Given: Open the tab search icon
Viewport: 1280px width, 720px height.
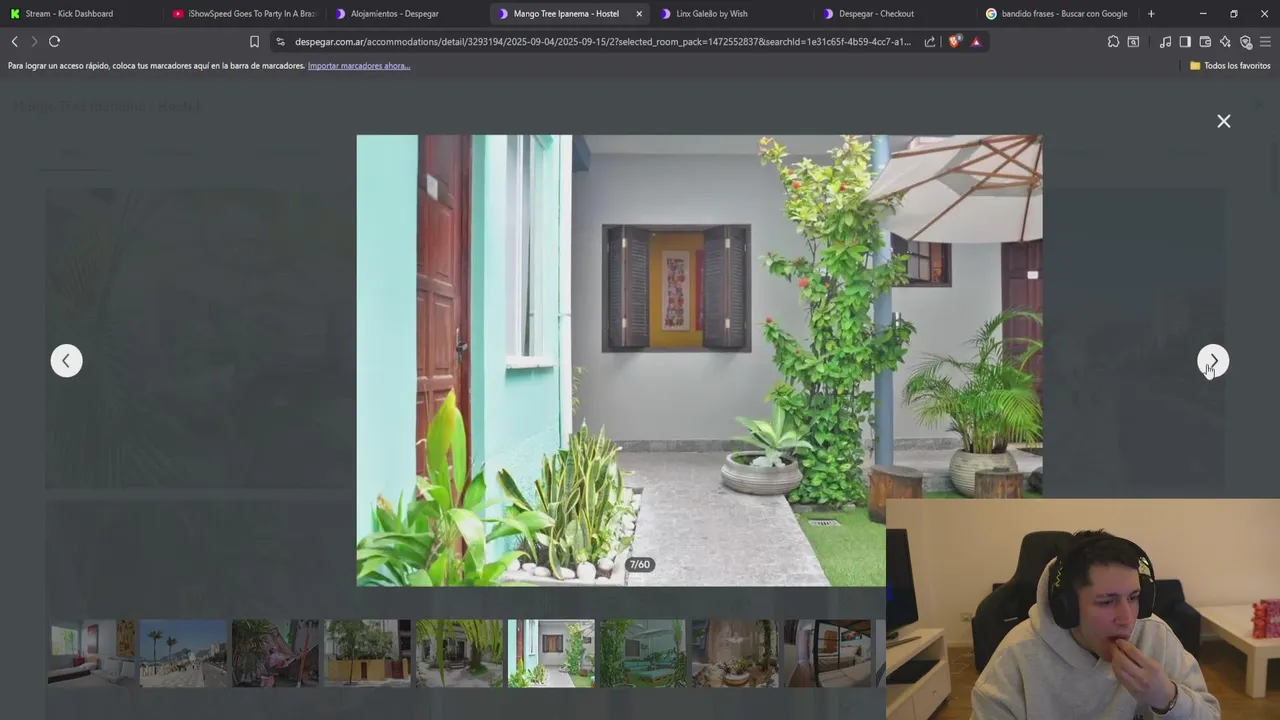Looking at the screenshot, I should [1133, 42].
